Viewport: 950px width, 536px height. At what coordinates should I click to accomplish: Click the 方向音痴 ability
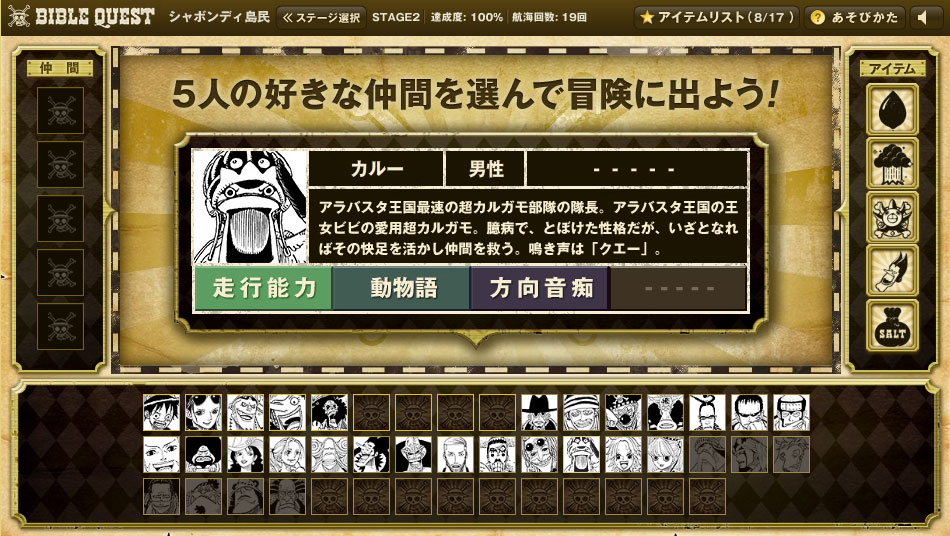(540, 288)
